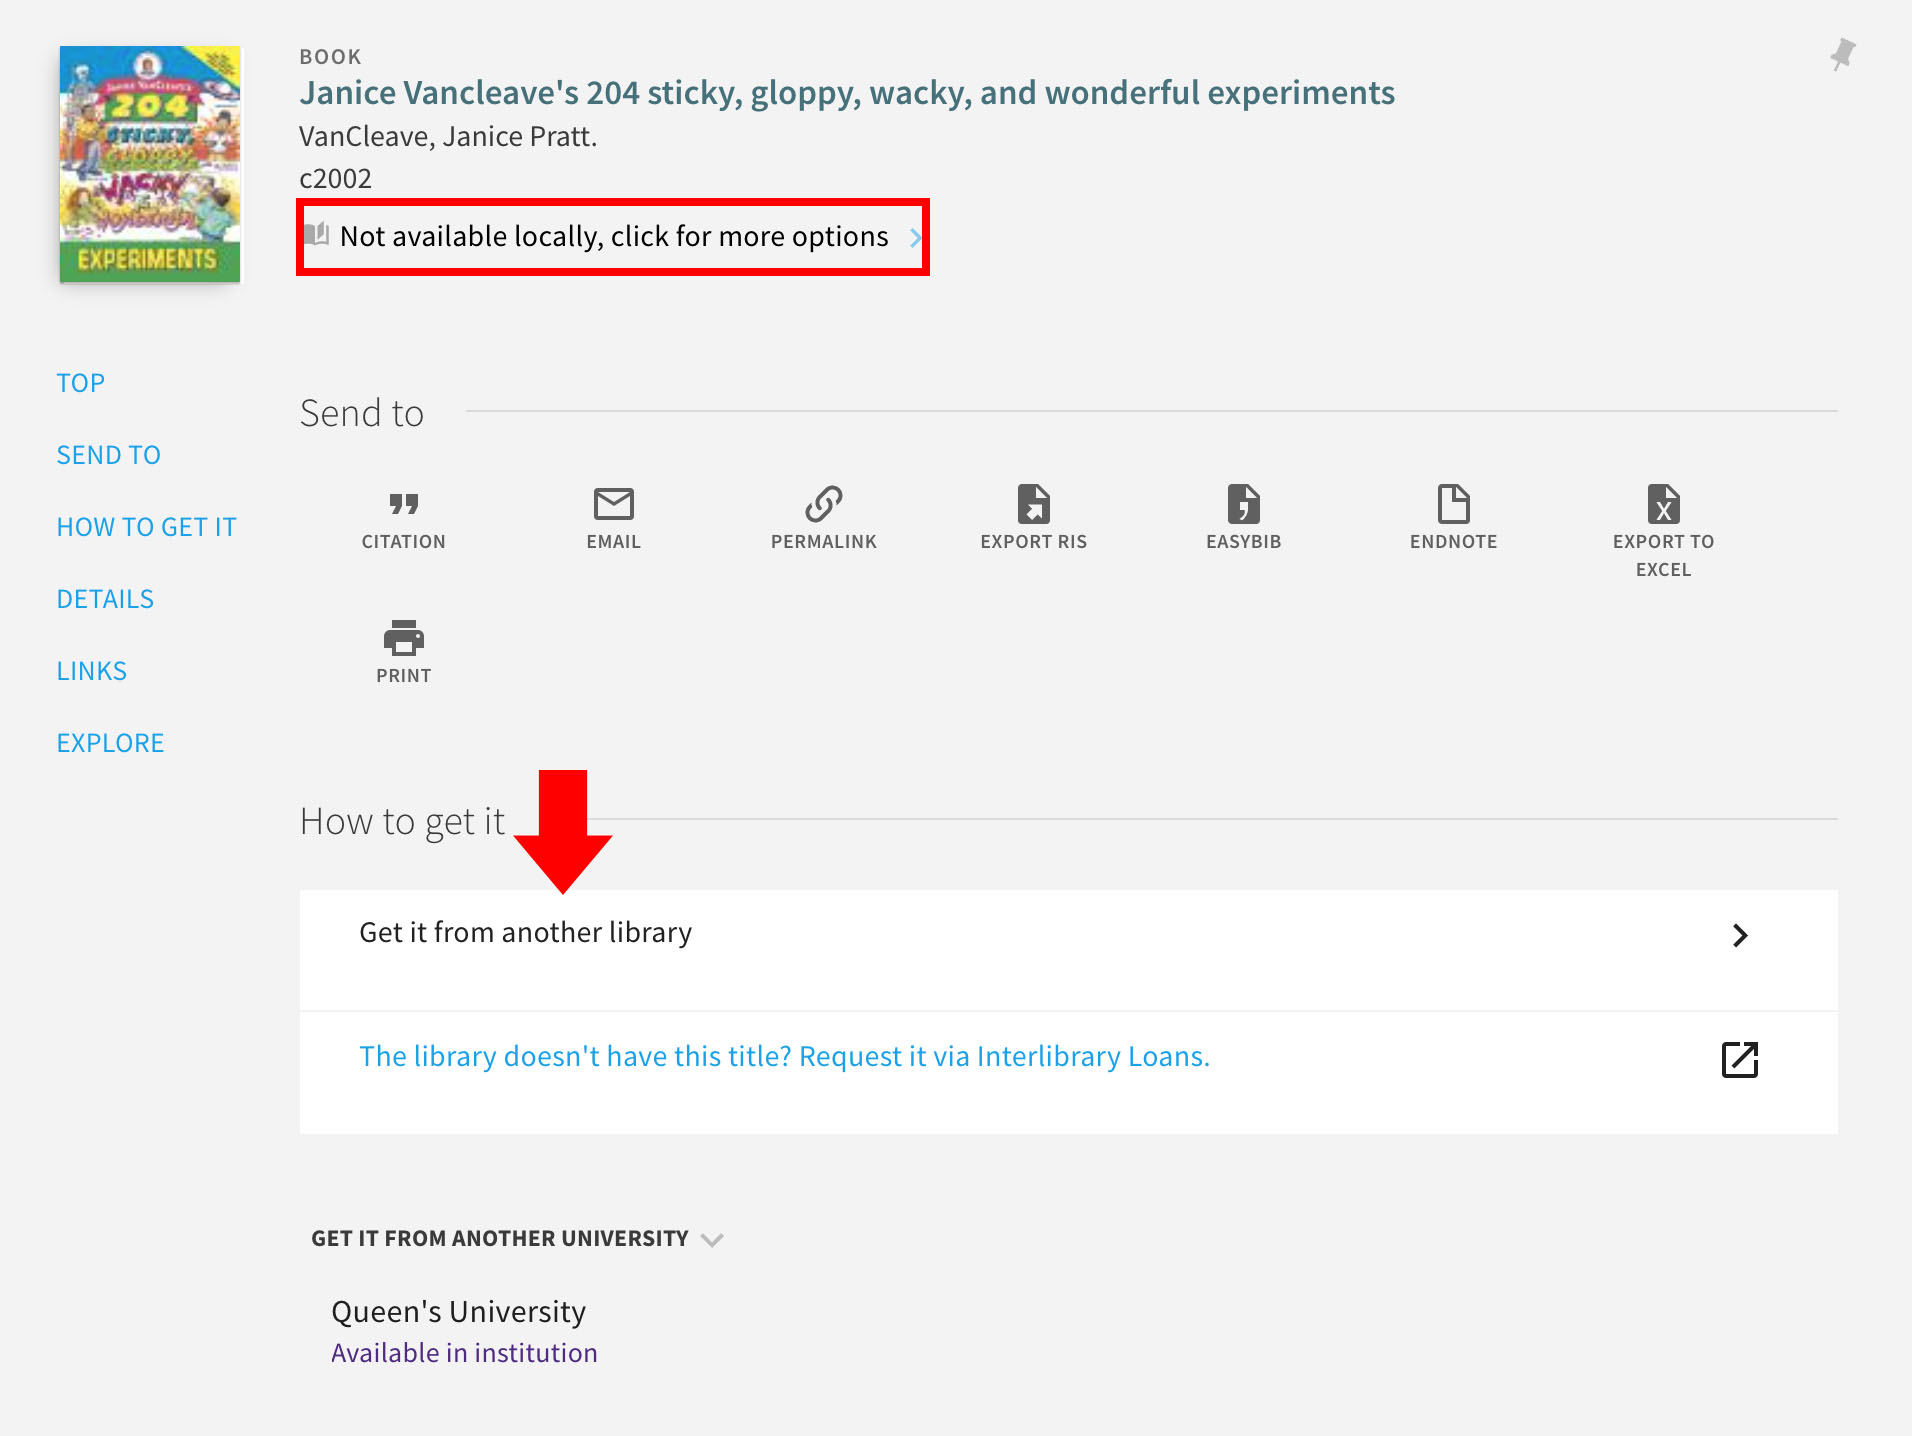
Task: Click the open-book availability icon
Action: (x=318, y=236)
